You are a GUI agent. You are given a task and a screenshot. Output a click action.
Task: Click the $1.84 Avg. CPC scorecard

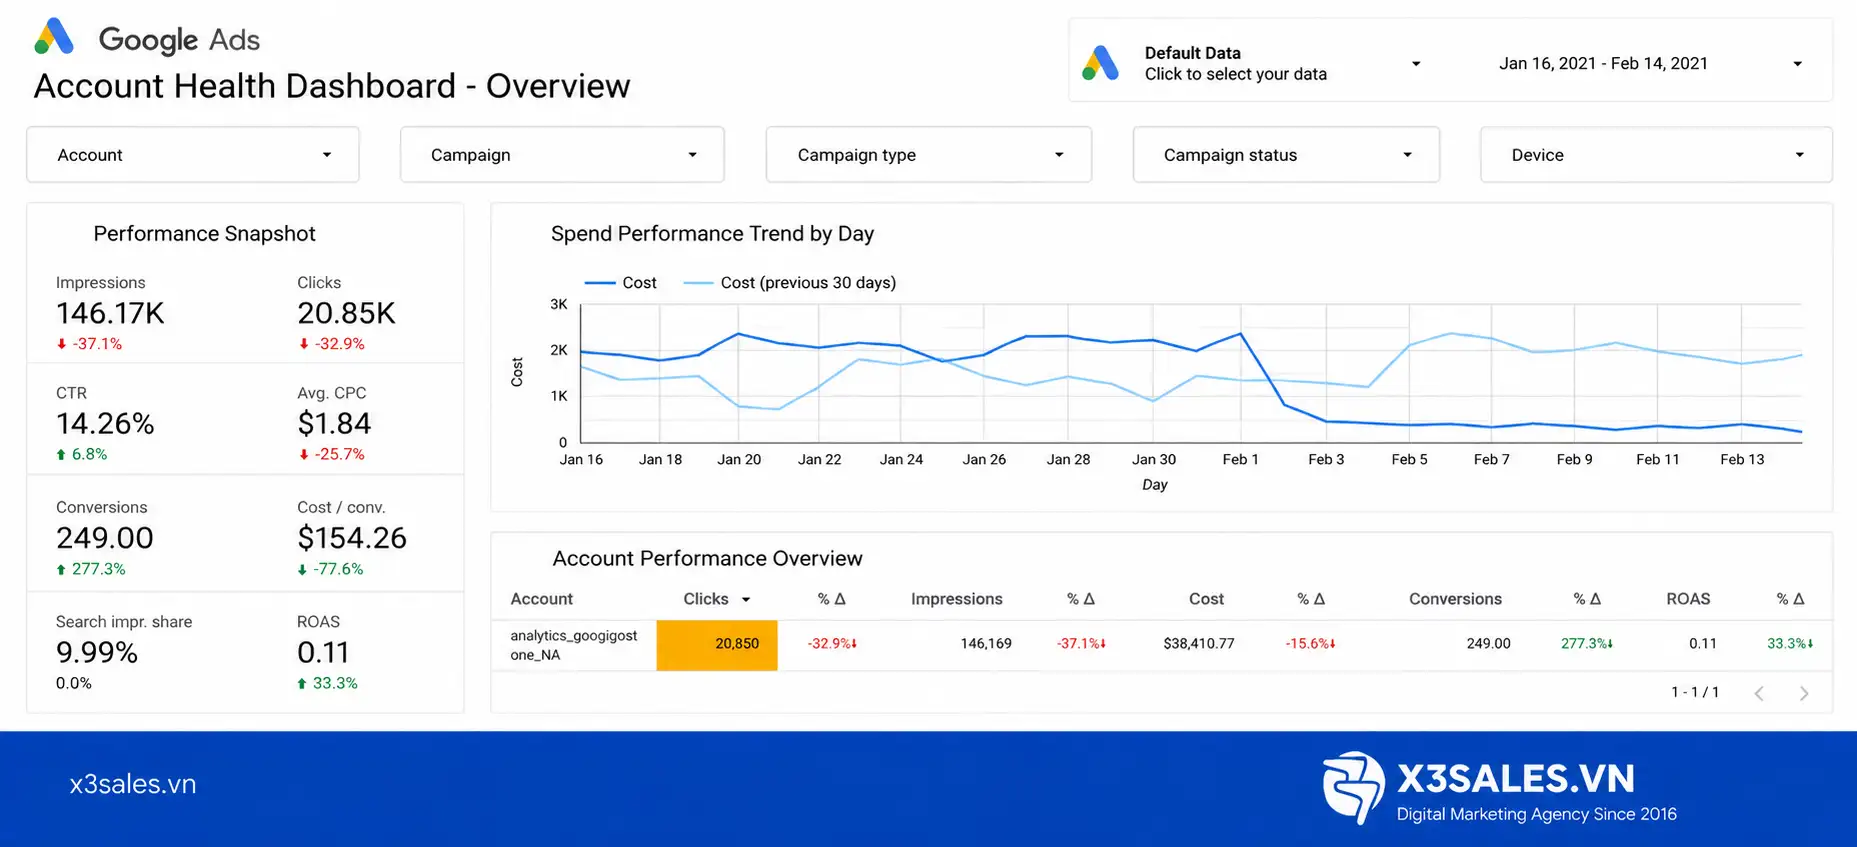[x=334, y=423]
